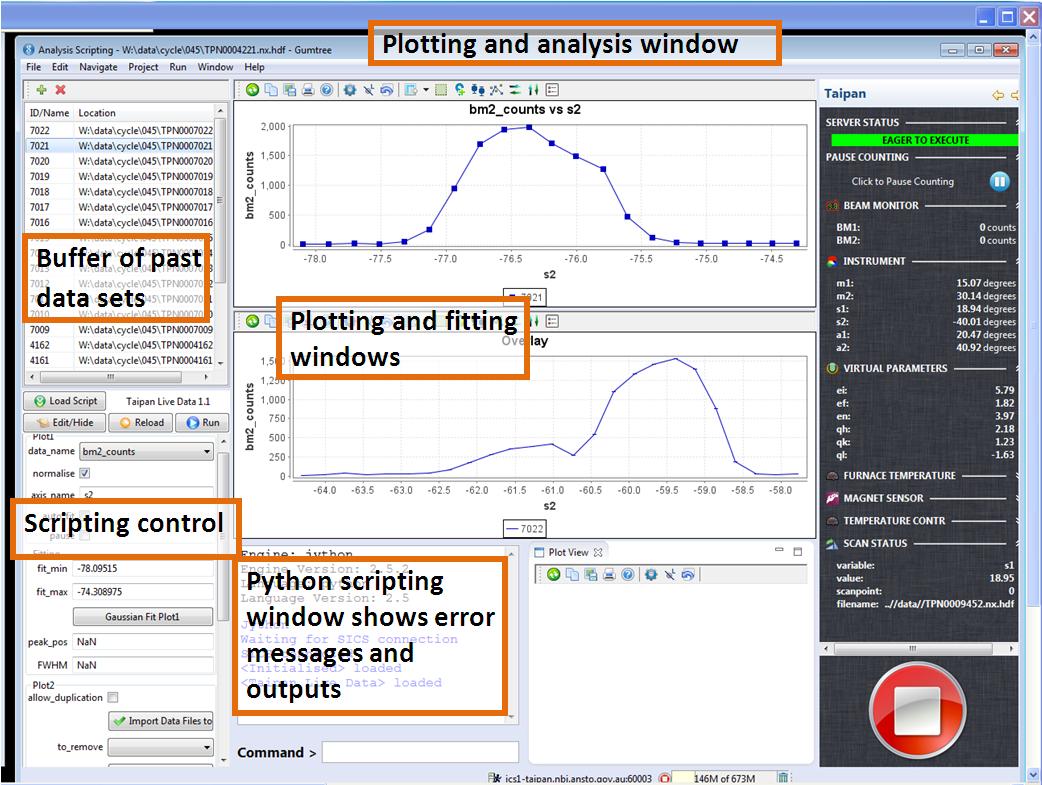Click the red remove data set icon
Screen dimensions: 1042x785
tap(60, 90)
